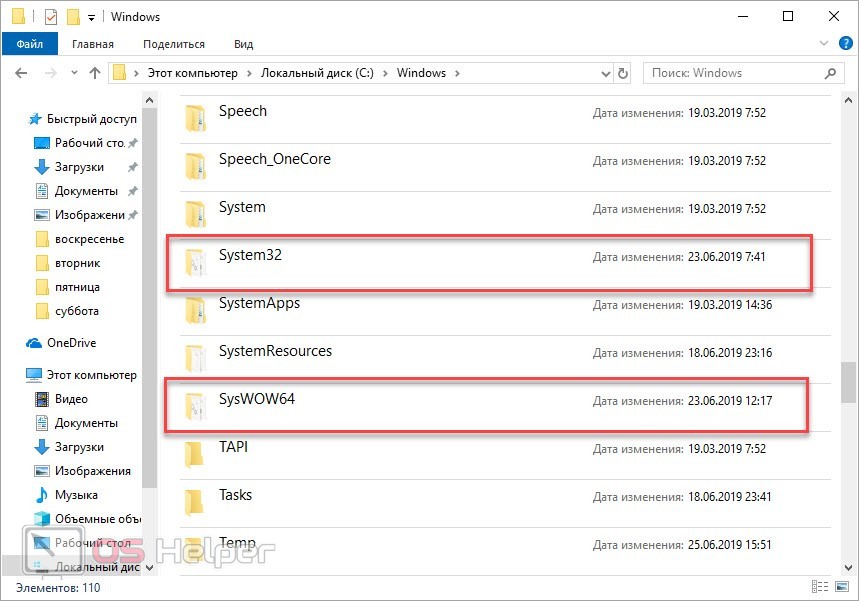This screenshot has width=859, height=601.
Task: Click the Back navigation arrow
Action: click(x=21, y=73)
